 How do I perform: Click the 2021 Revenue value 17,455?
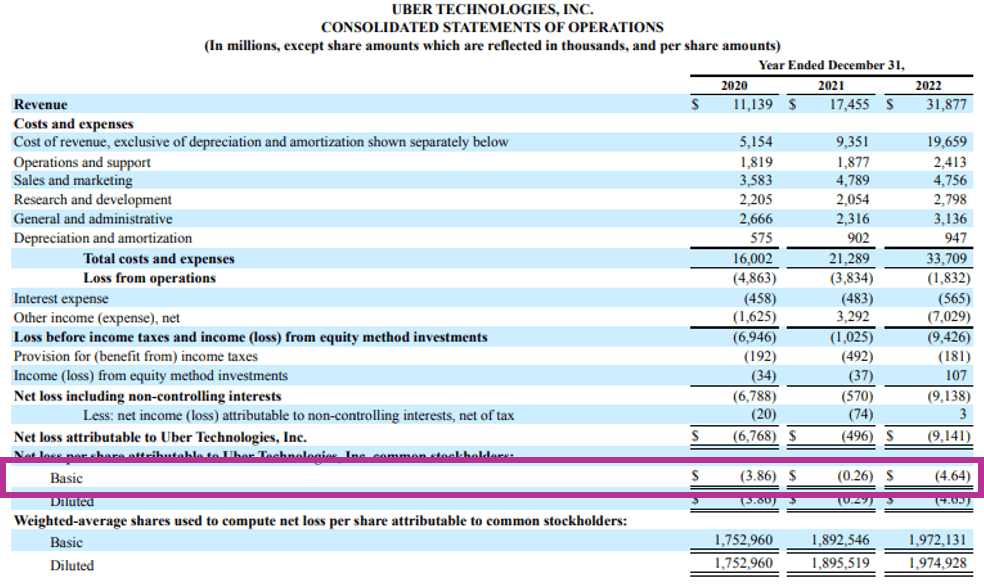click(x=849, y=104)
